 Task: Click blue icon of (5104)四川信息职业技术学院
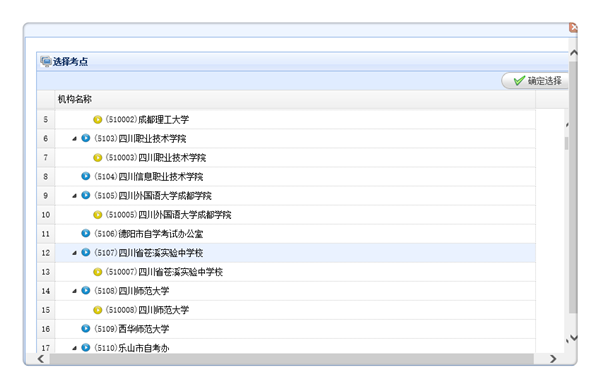click(x=86, y=176)
